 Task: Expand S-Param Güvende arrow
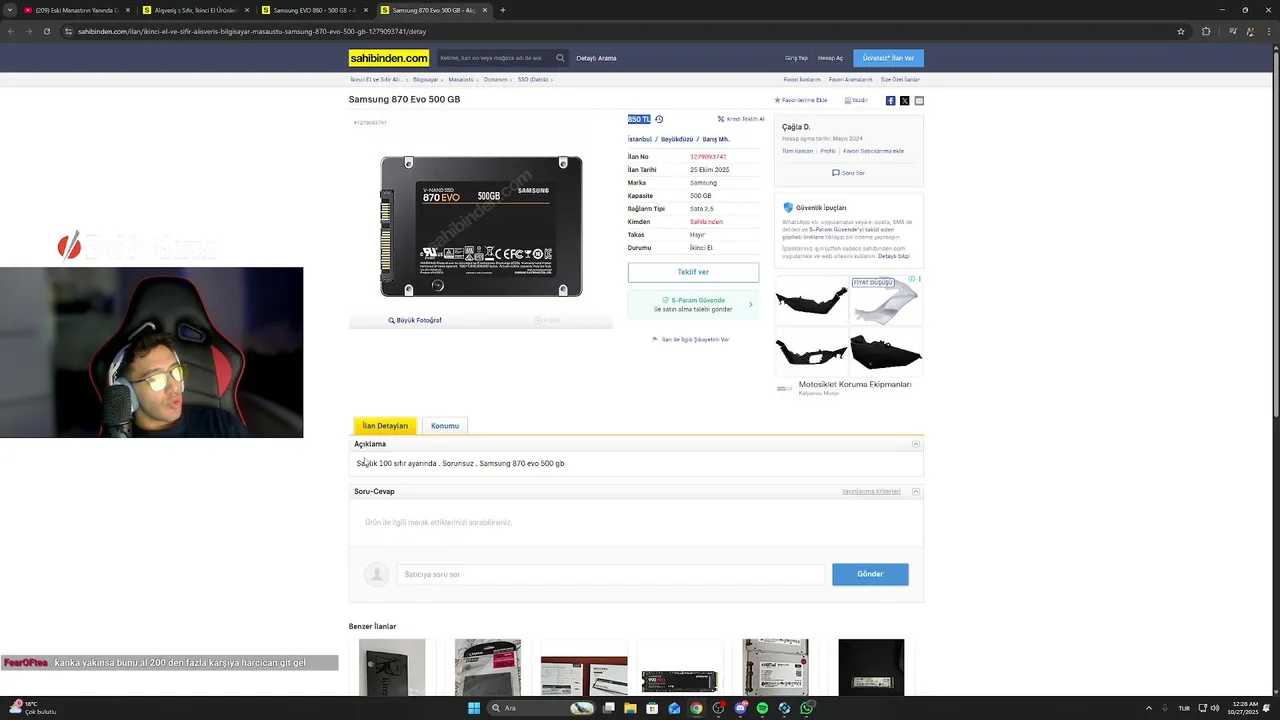[751, 304]
